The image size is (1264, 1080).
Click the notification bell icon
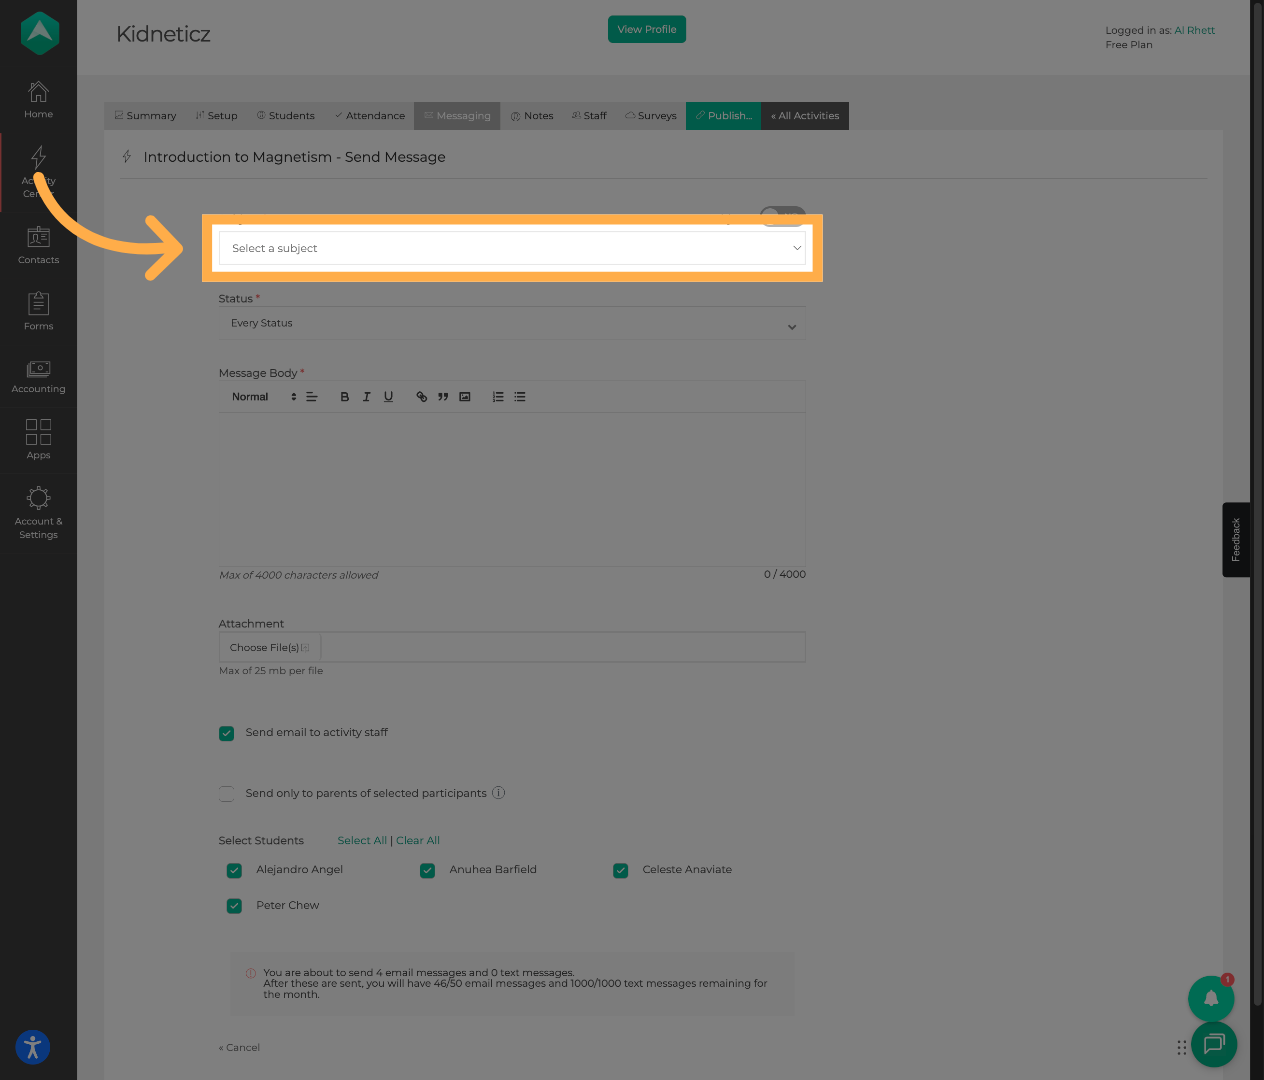coord(1211,998)
